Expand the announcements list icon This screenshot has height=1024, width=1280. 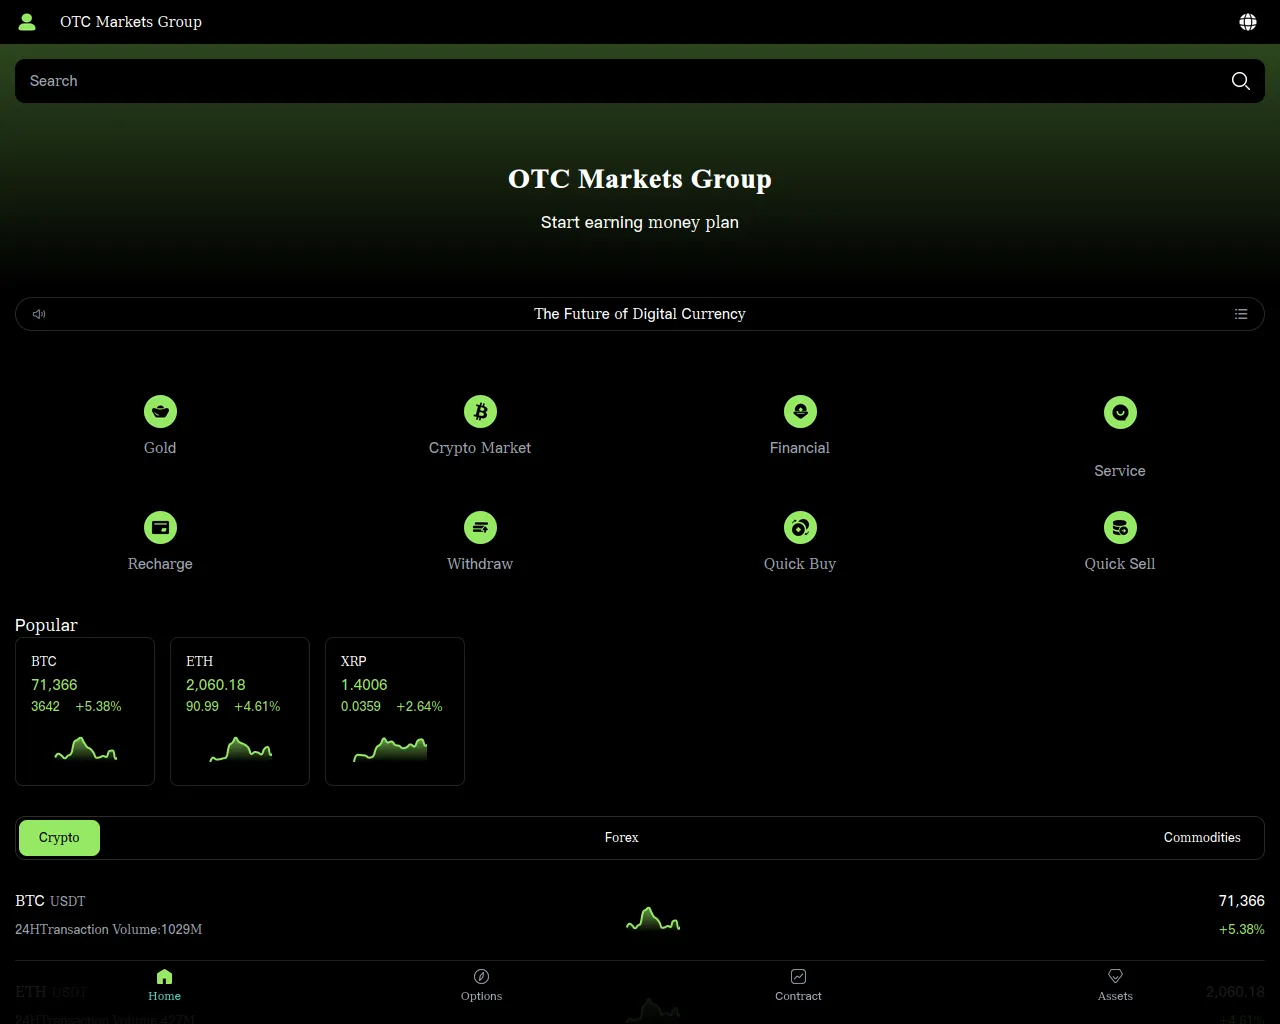[x=1241, y=314]
